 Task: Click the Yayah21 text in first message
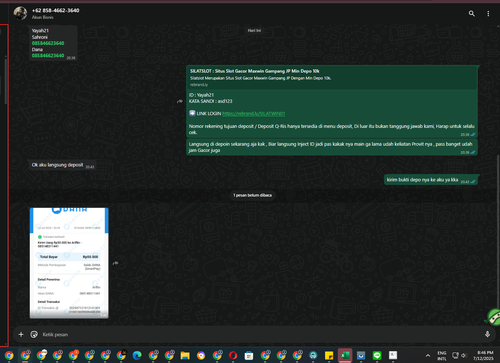(40, 31)
